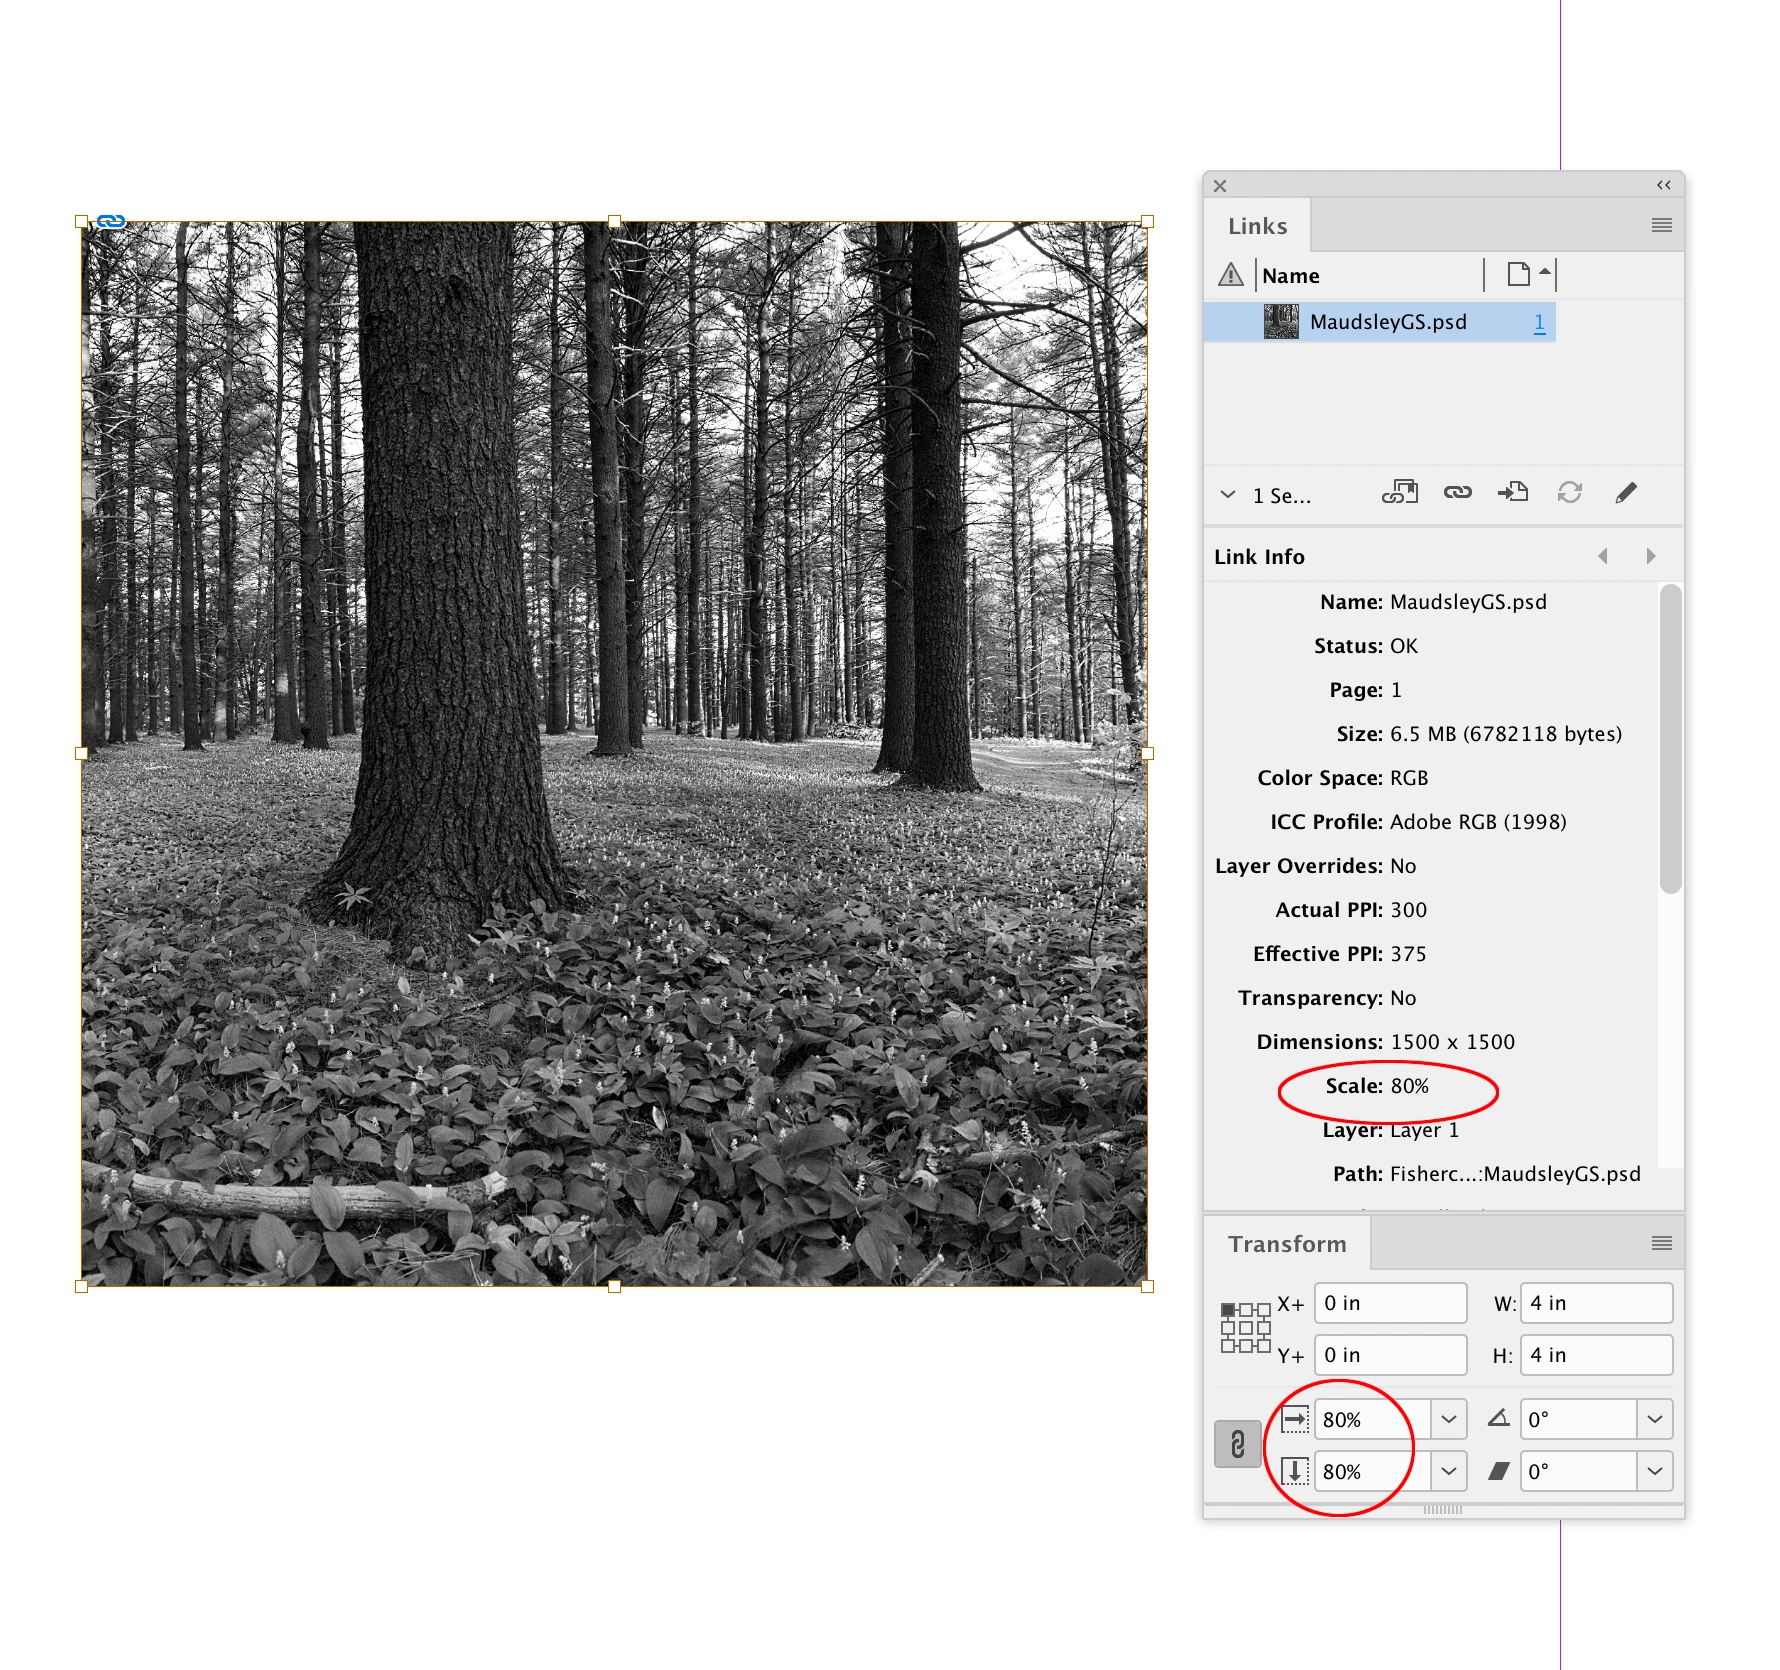This screenshot has width=1780, height=1670.
Task: Click the Relink from CC Libraries icon
Action: (x=1400, y=492)
